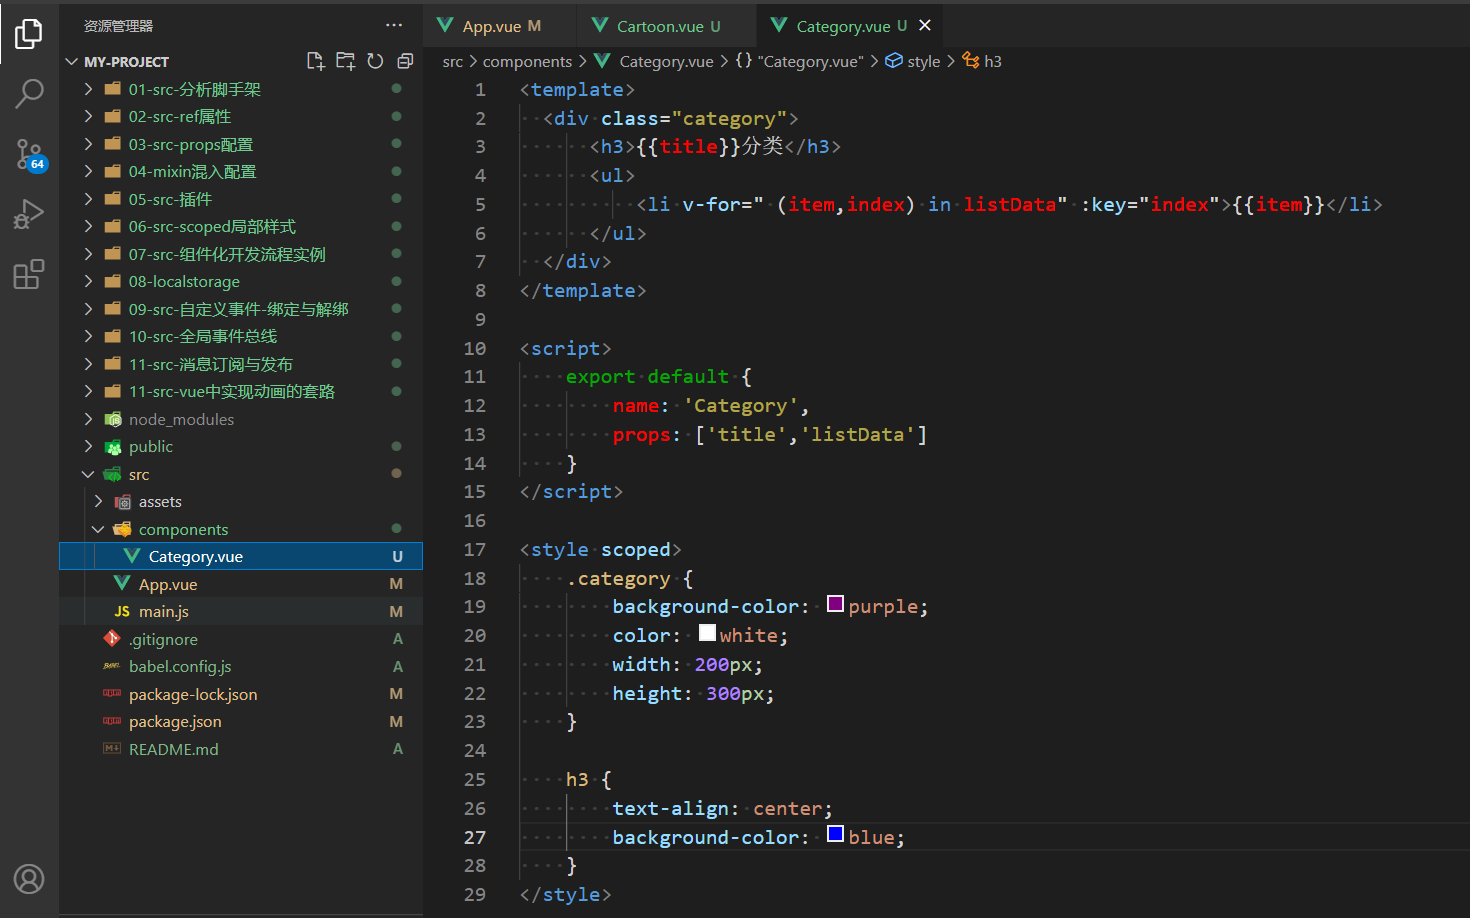Viewport: 1470px width, 918px height.
Task: Open the Accounts menu icon
Action: point(29,879)
